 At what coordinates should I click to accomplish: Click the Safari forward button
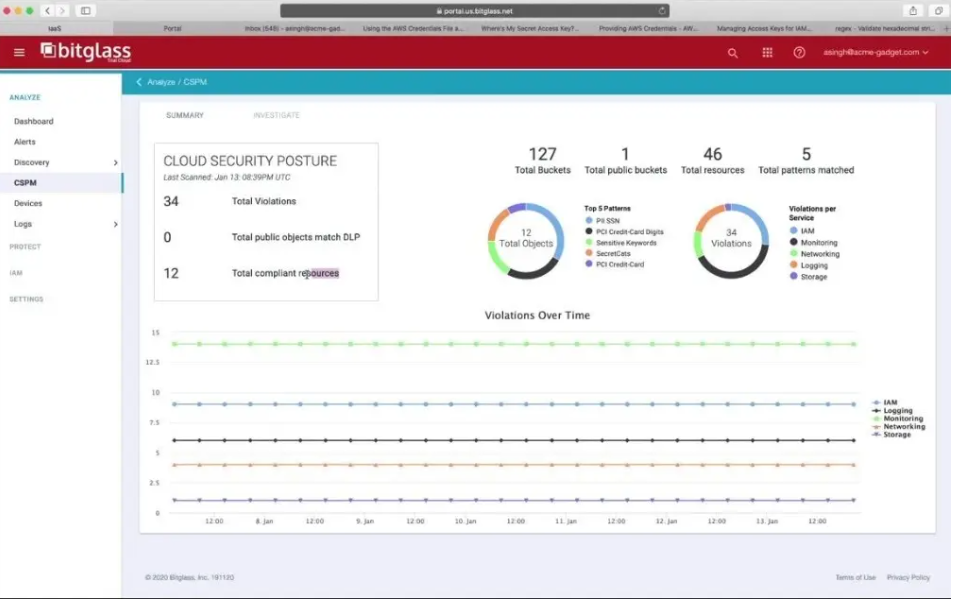pyautogui.click(x=62, y=10)
